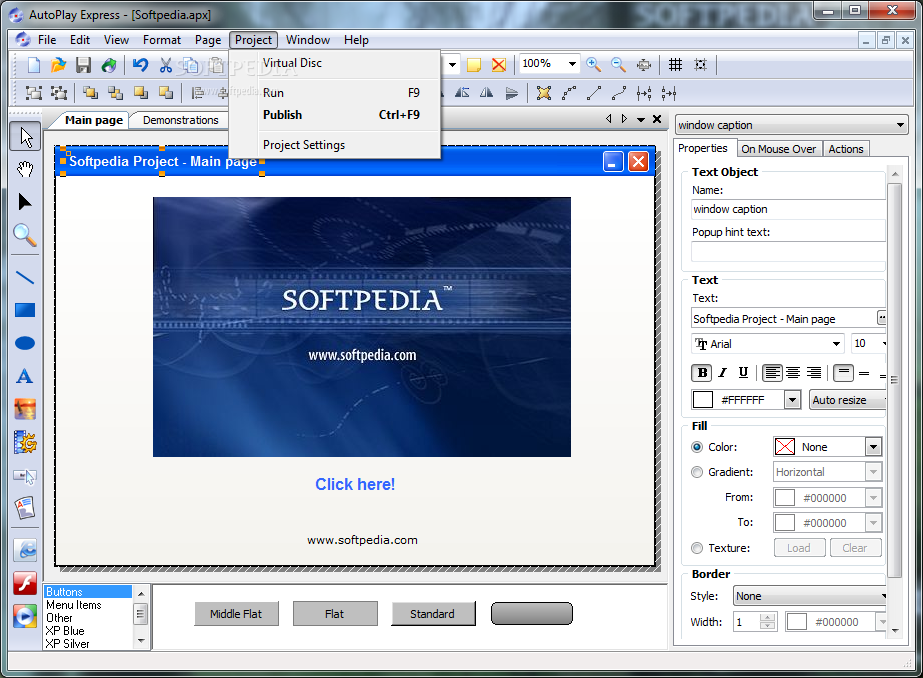Select the Line drawing tool
This screenshot has width=923, height=678.
(25, 277)
